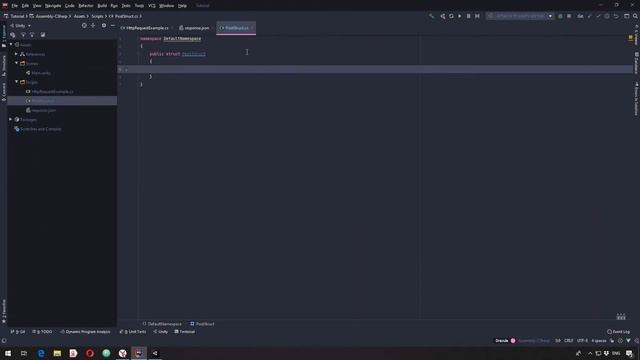The height and width of the screenshot is (360, 640).
Task: Open explorer panel settings gear
Action: click(104, 25)
